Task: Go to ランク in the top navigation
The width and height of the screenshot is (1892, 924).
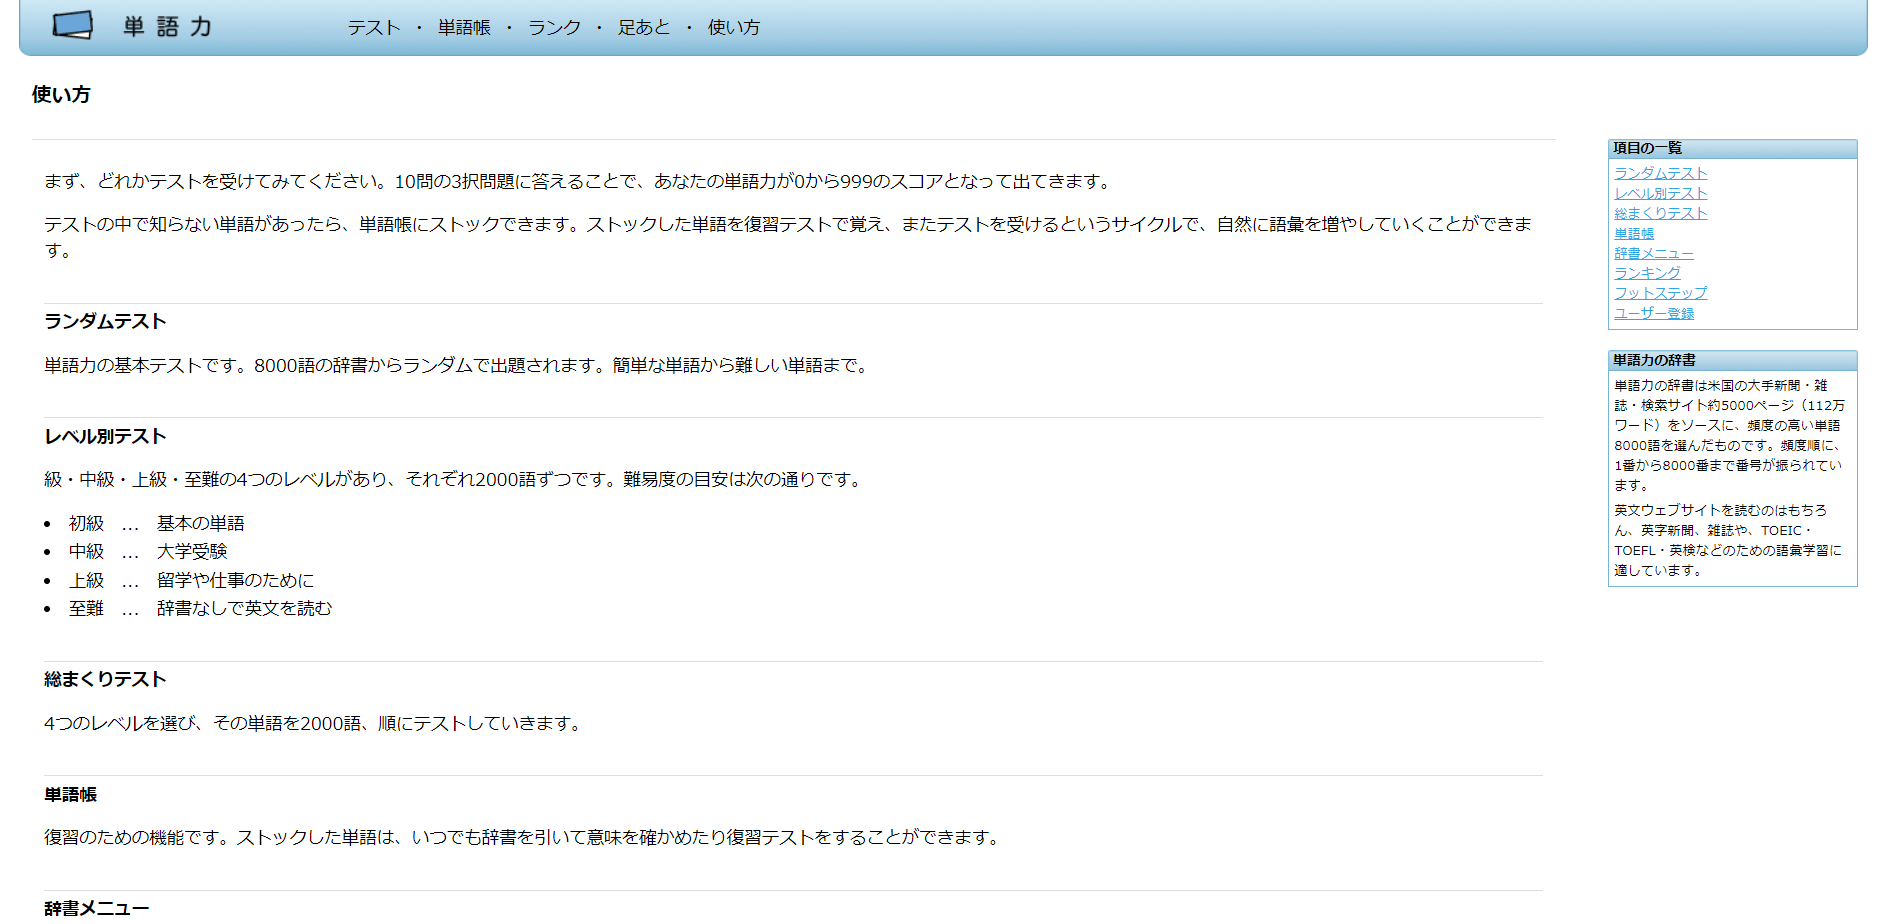Action: point(554,28)
